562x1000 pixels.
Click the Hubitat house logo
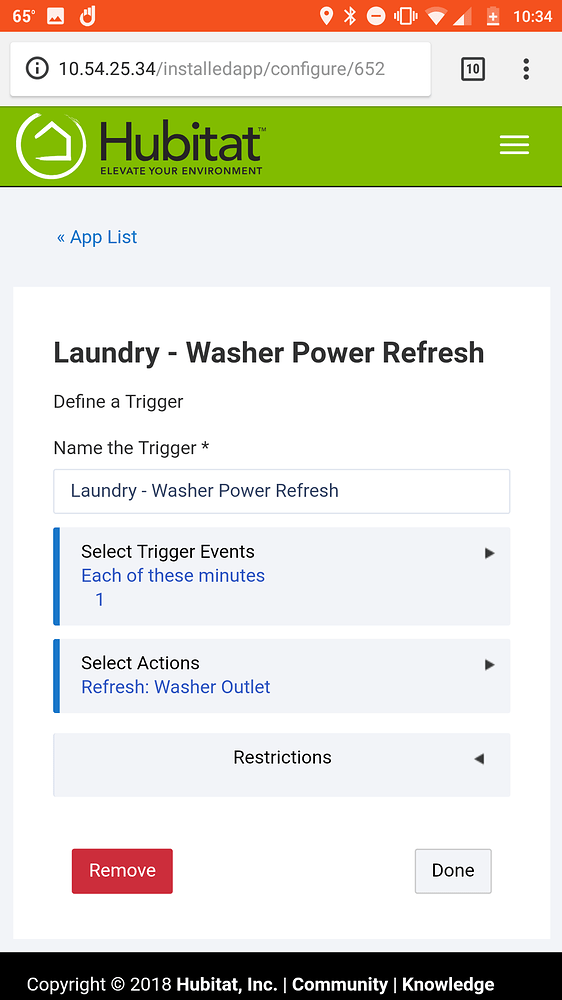pos(51,146)
